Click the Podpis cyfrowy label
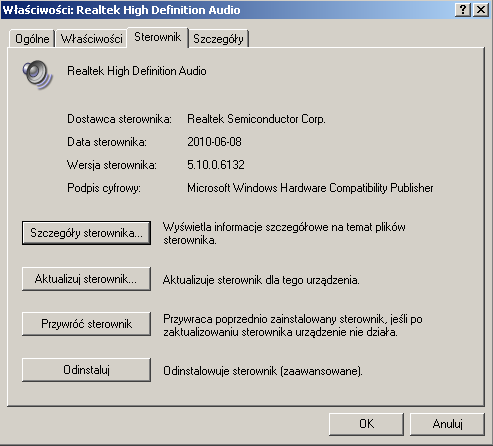493x446 pixels. 104,188
